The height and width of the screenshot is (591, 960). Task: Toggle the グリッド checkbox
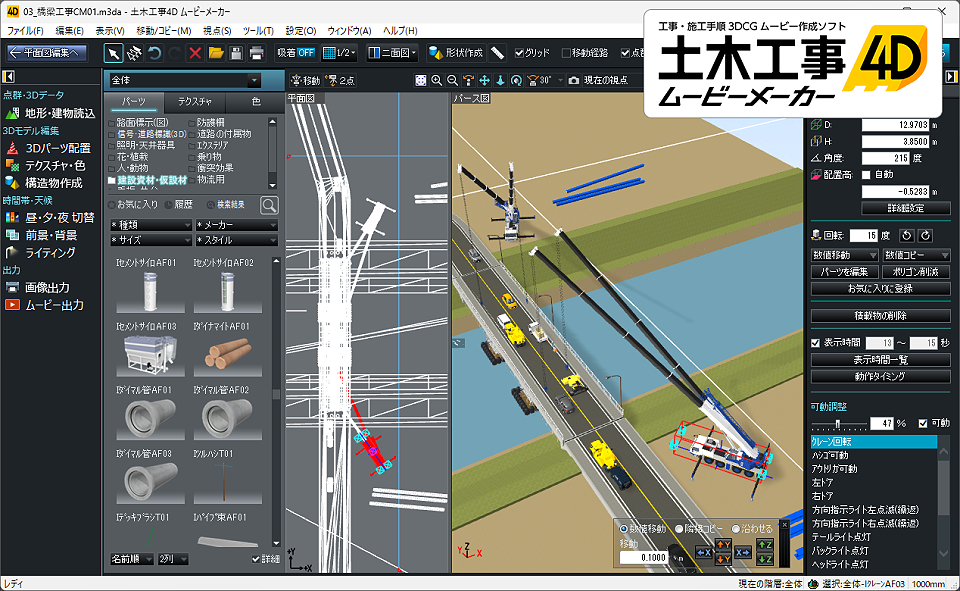(520, 53)
